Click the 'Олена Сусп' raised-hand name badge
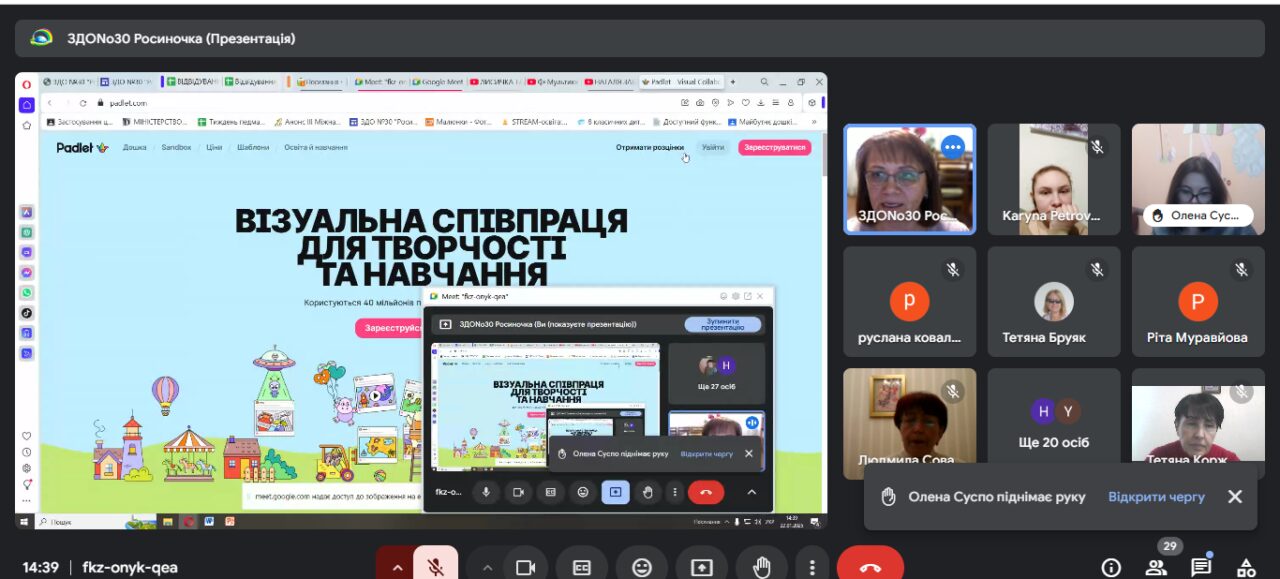Screen dimensions: 1280x579 (x=1198, y=215)
